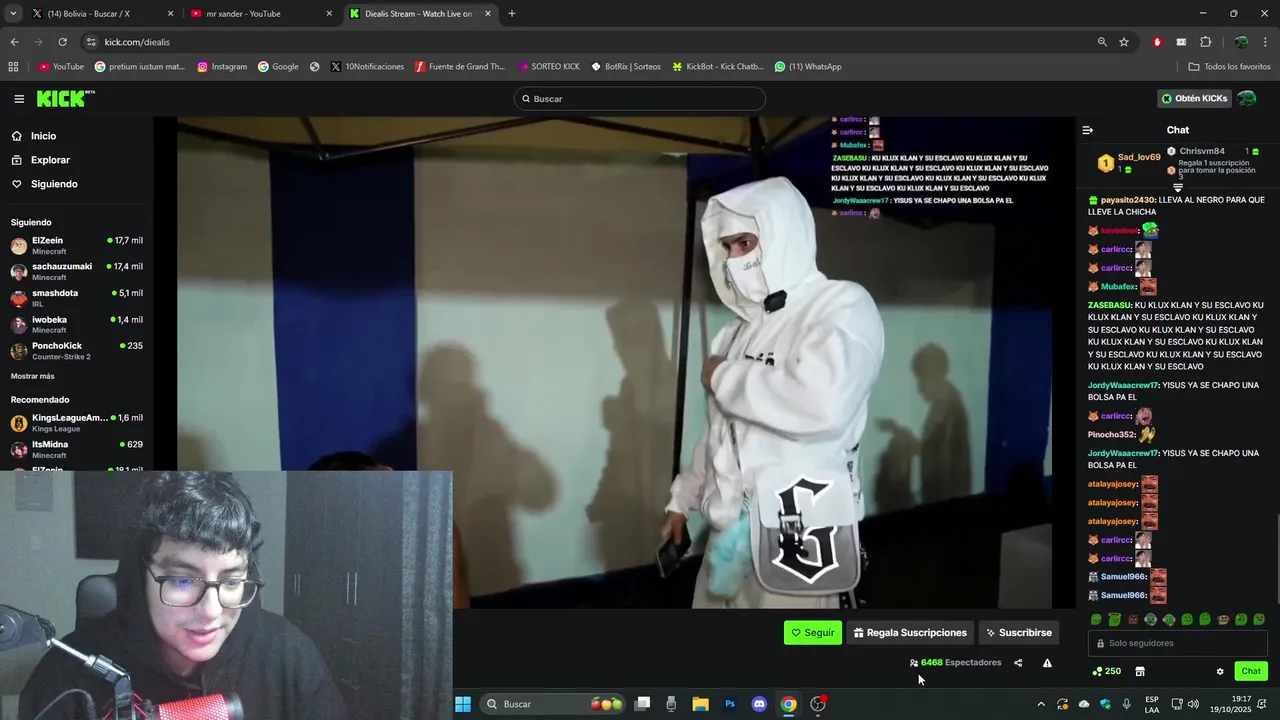Image resolution: width=1280 pixels, height=720 pixels.
Task: Open the tab search dropdown arrow
Action: (x=13, y=14)
